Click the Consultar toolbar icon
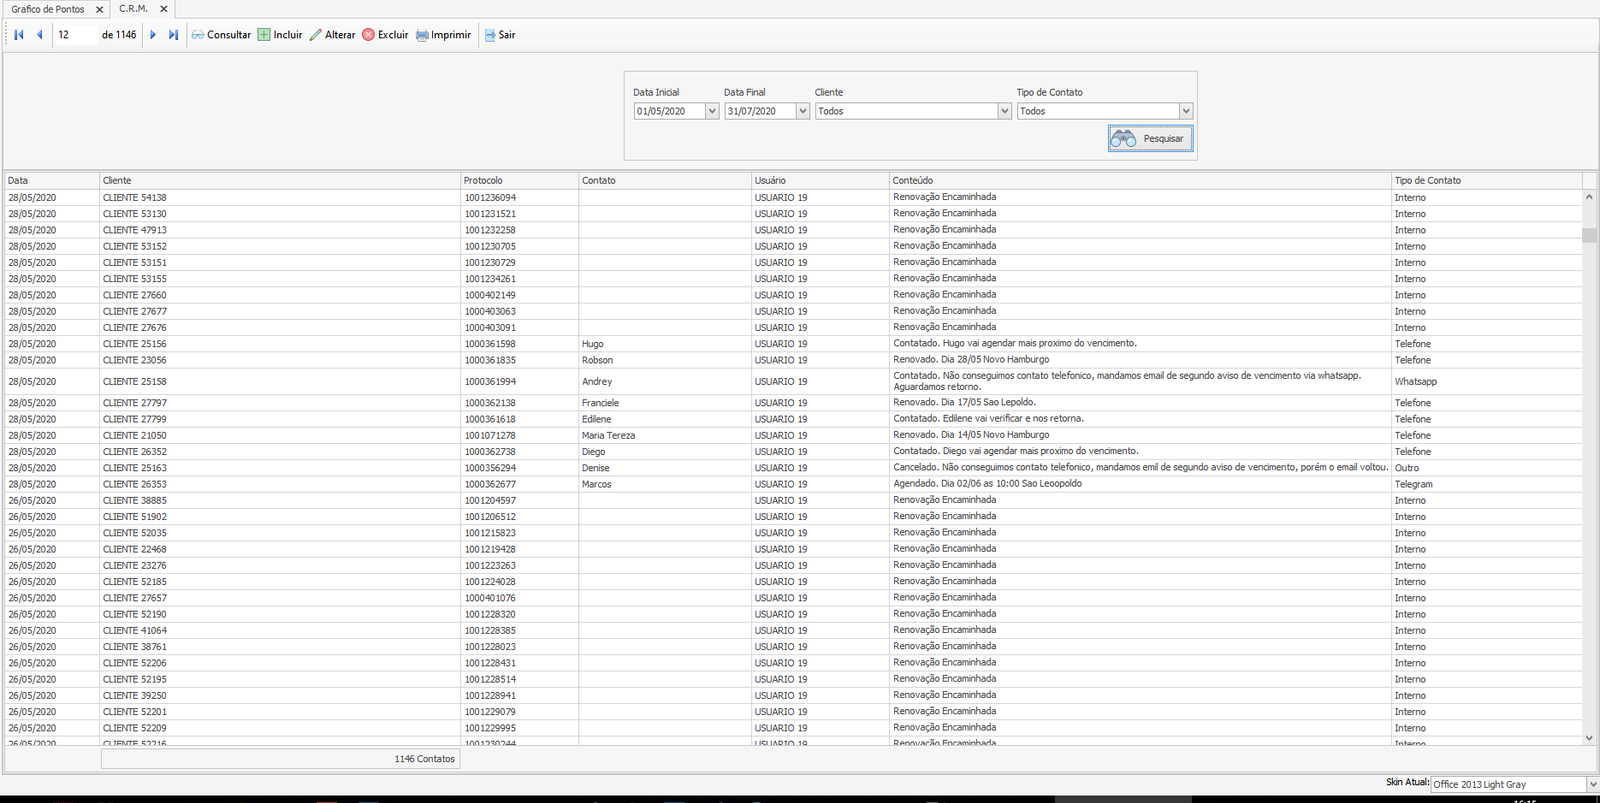1600x803 pixels. (x=198, y=35)
